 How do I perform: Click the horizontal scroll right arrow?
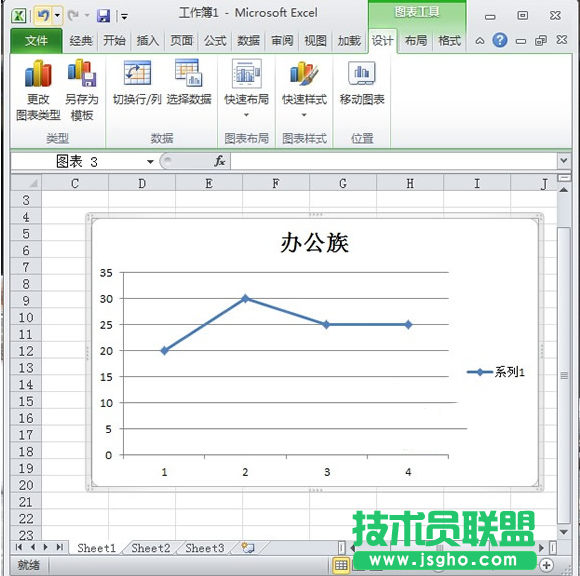pos(541,548)
